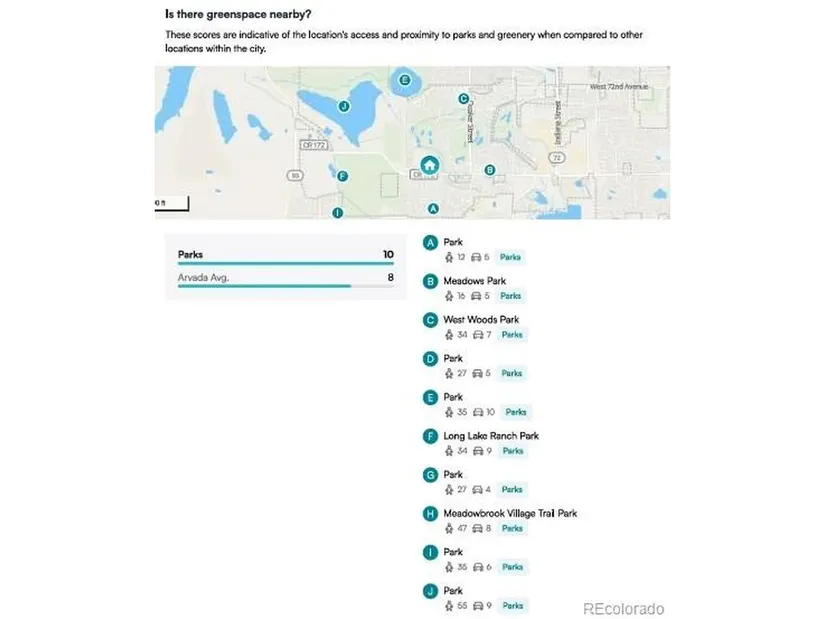Select map pin F on the map
This screenshot has width=825, height=619.
pyautogui.click(x=343, y=176)
